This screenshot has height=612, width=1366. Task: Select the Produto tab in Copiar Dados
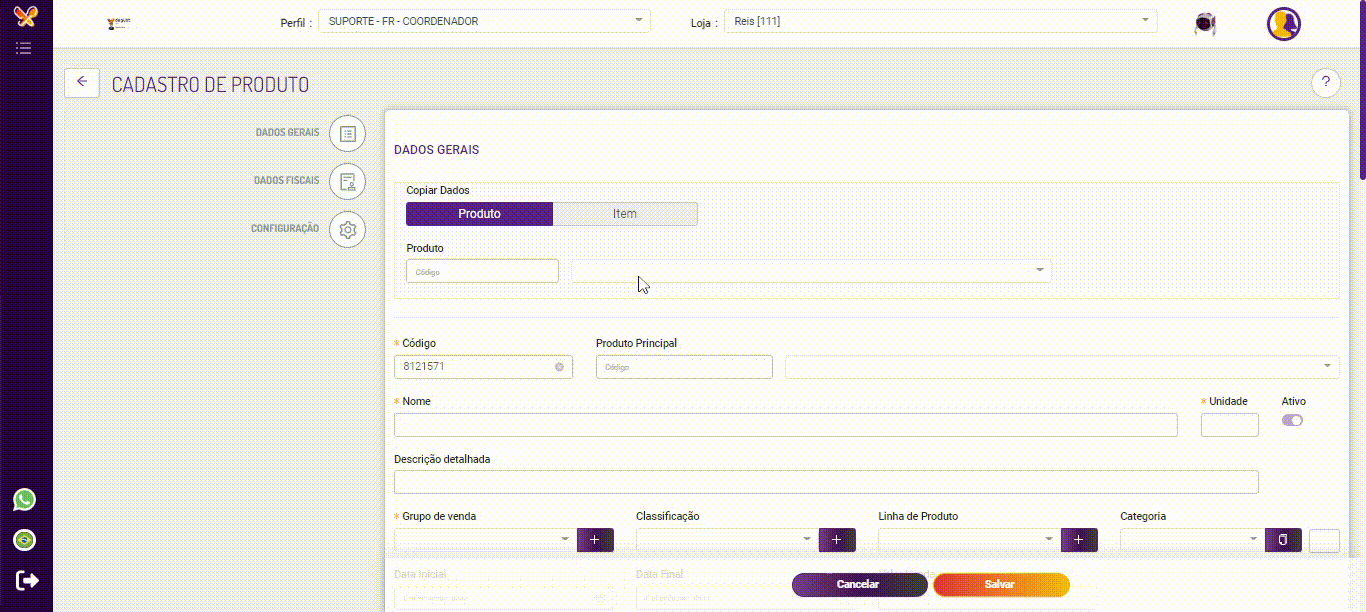coord(479,214)
